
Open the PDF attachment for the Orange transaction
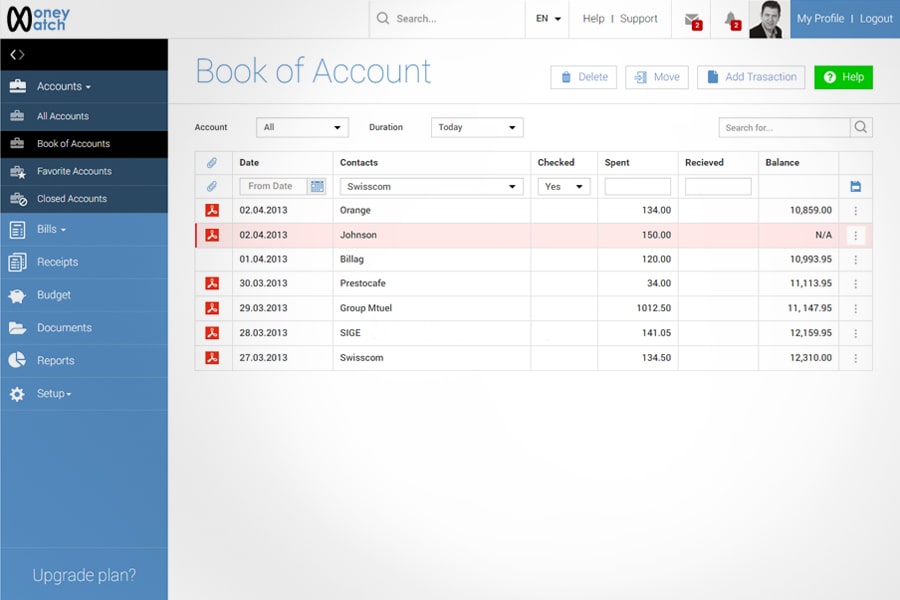[212, 210]
